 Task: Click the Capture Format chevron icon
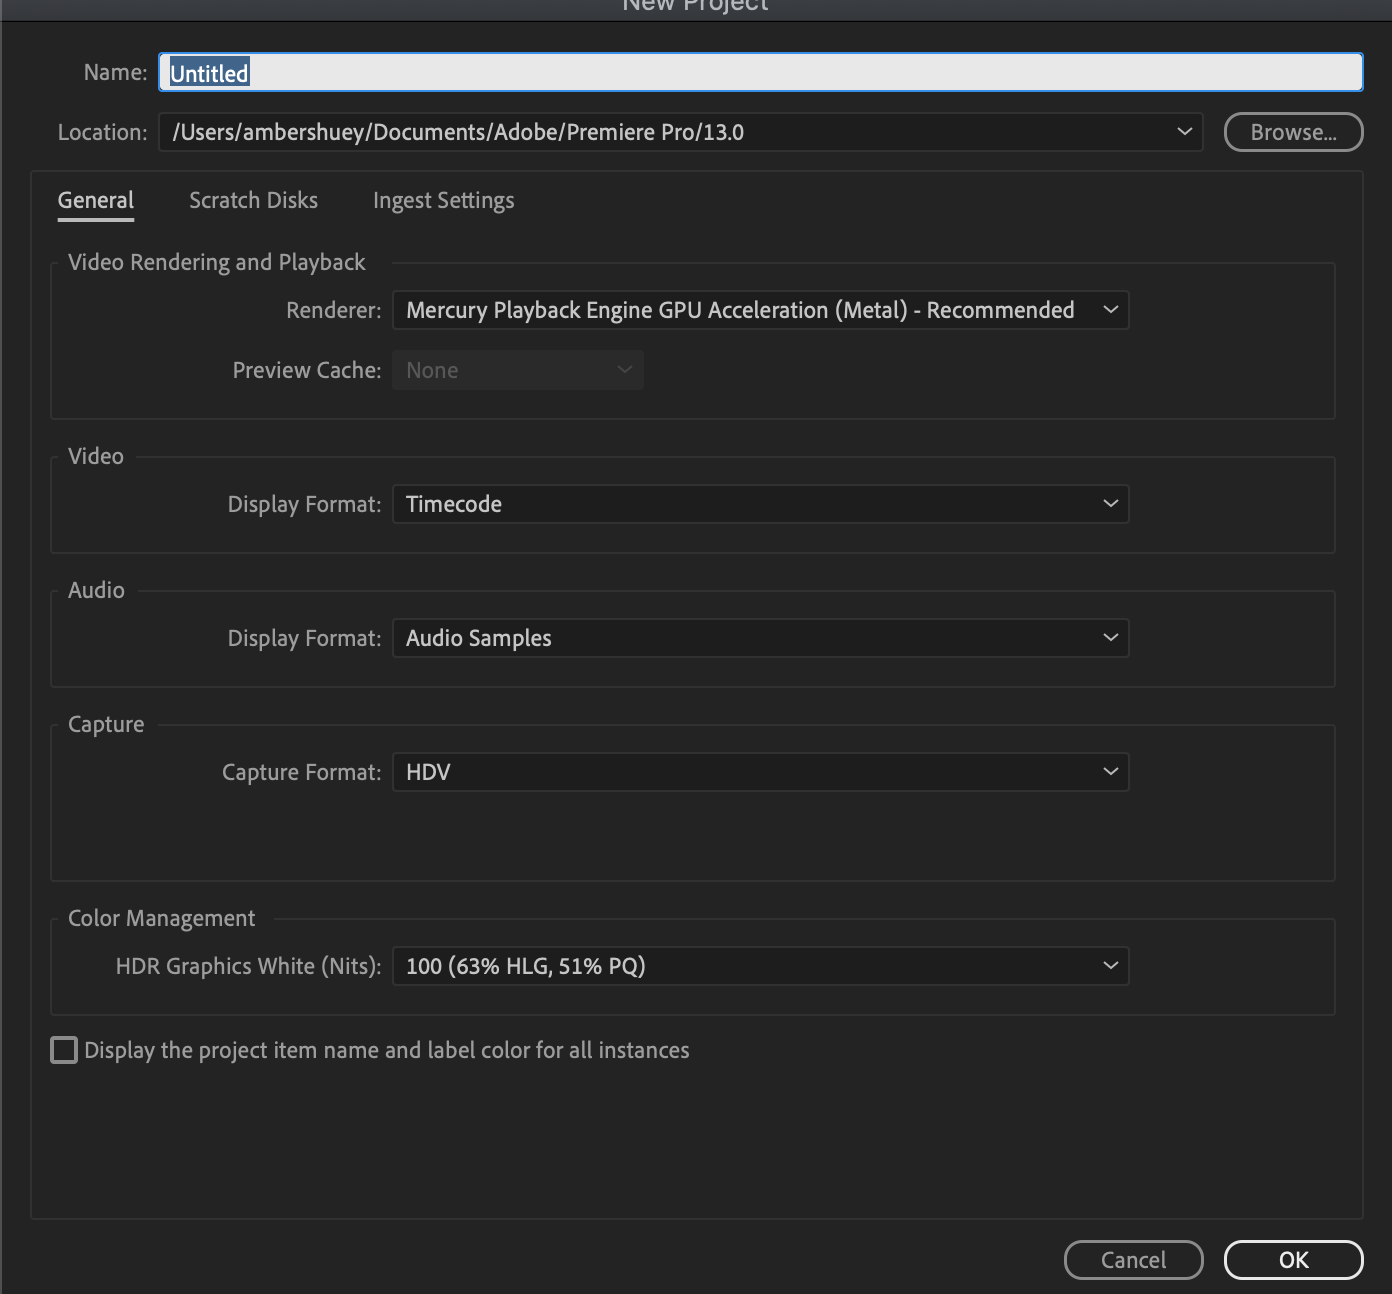tap(1110, 772)
